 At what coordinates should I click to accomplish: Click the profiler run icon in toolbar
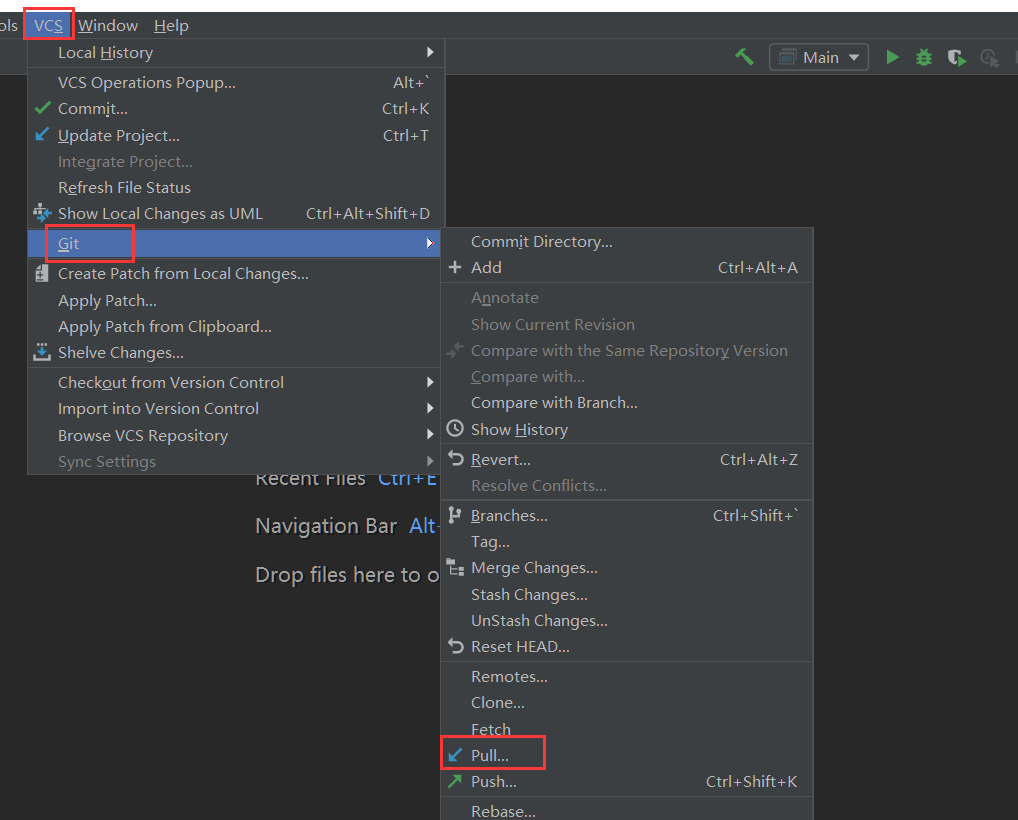(x=989, y=58)
